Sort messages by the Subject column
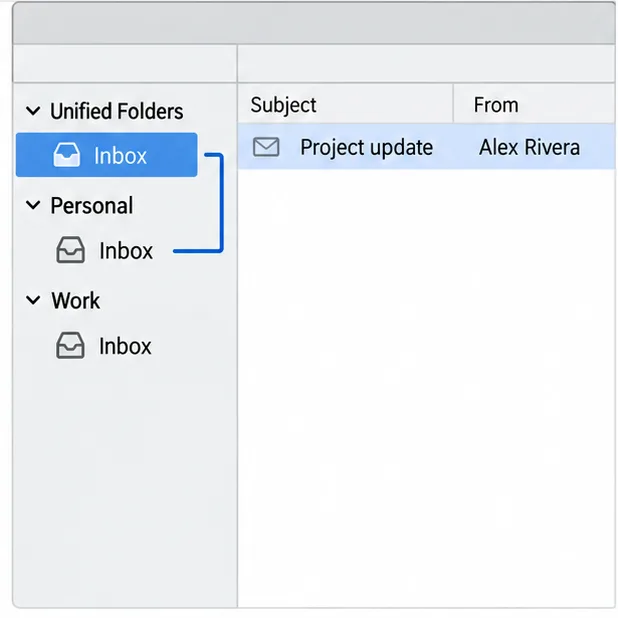 345,104
